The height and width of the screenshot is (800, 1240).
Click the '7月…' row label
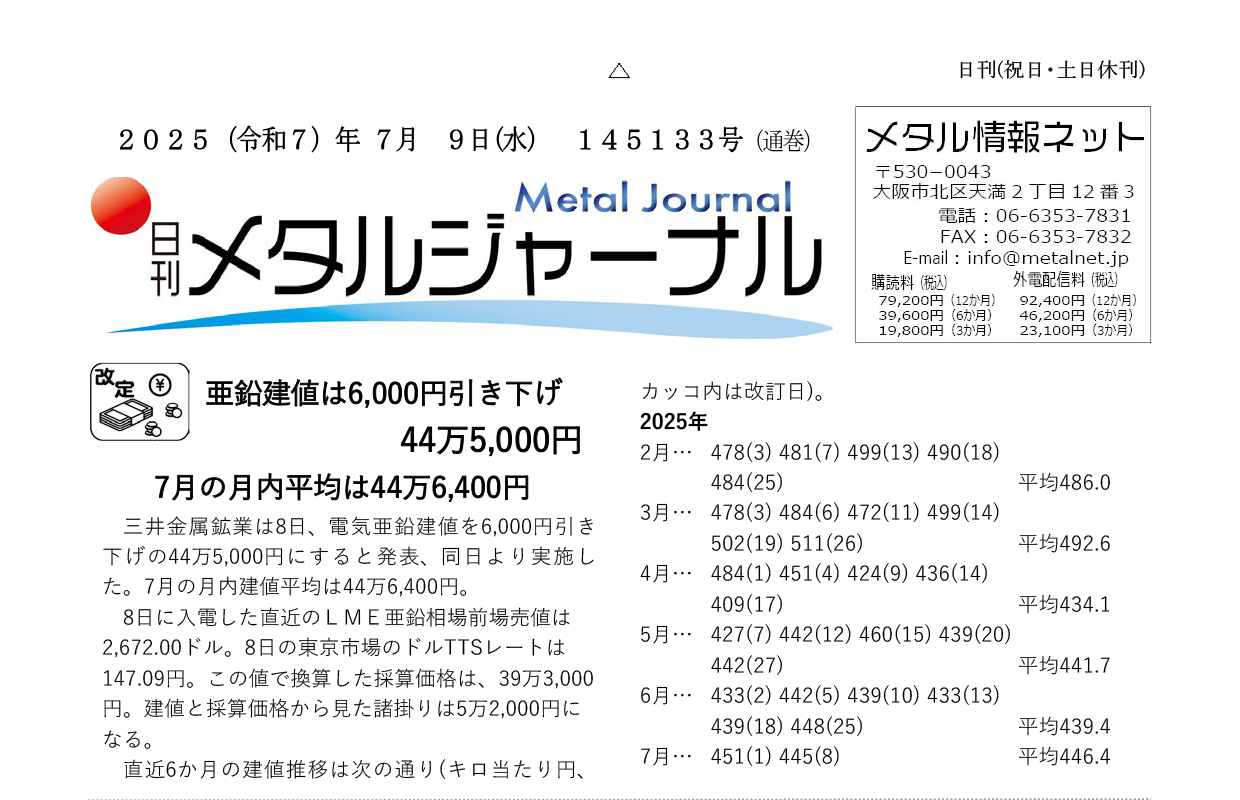pyautogui.click(x=666, y=757)
